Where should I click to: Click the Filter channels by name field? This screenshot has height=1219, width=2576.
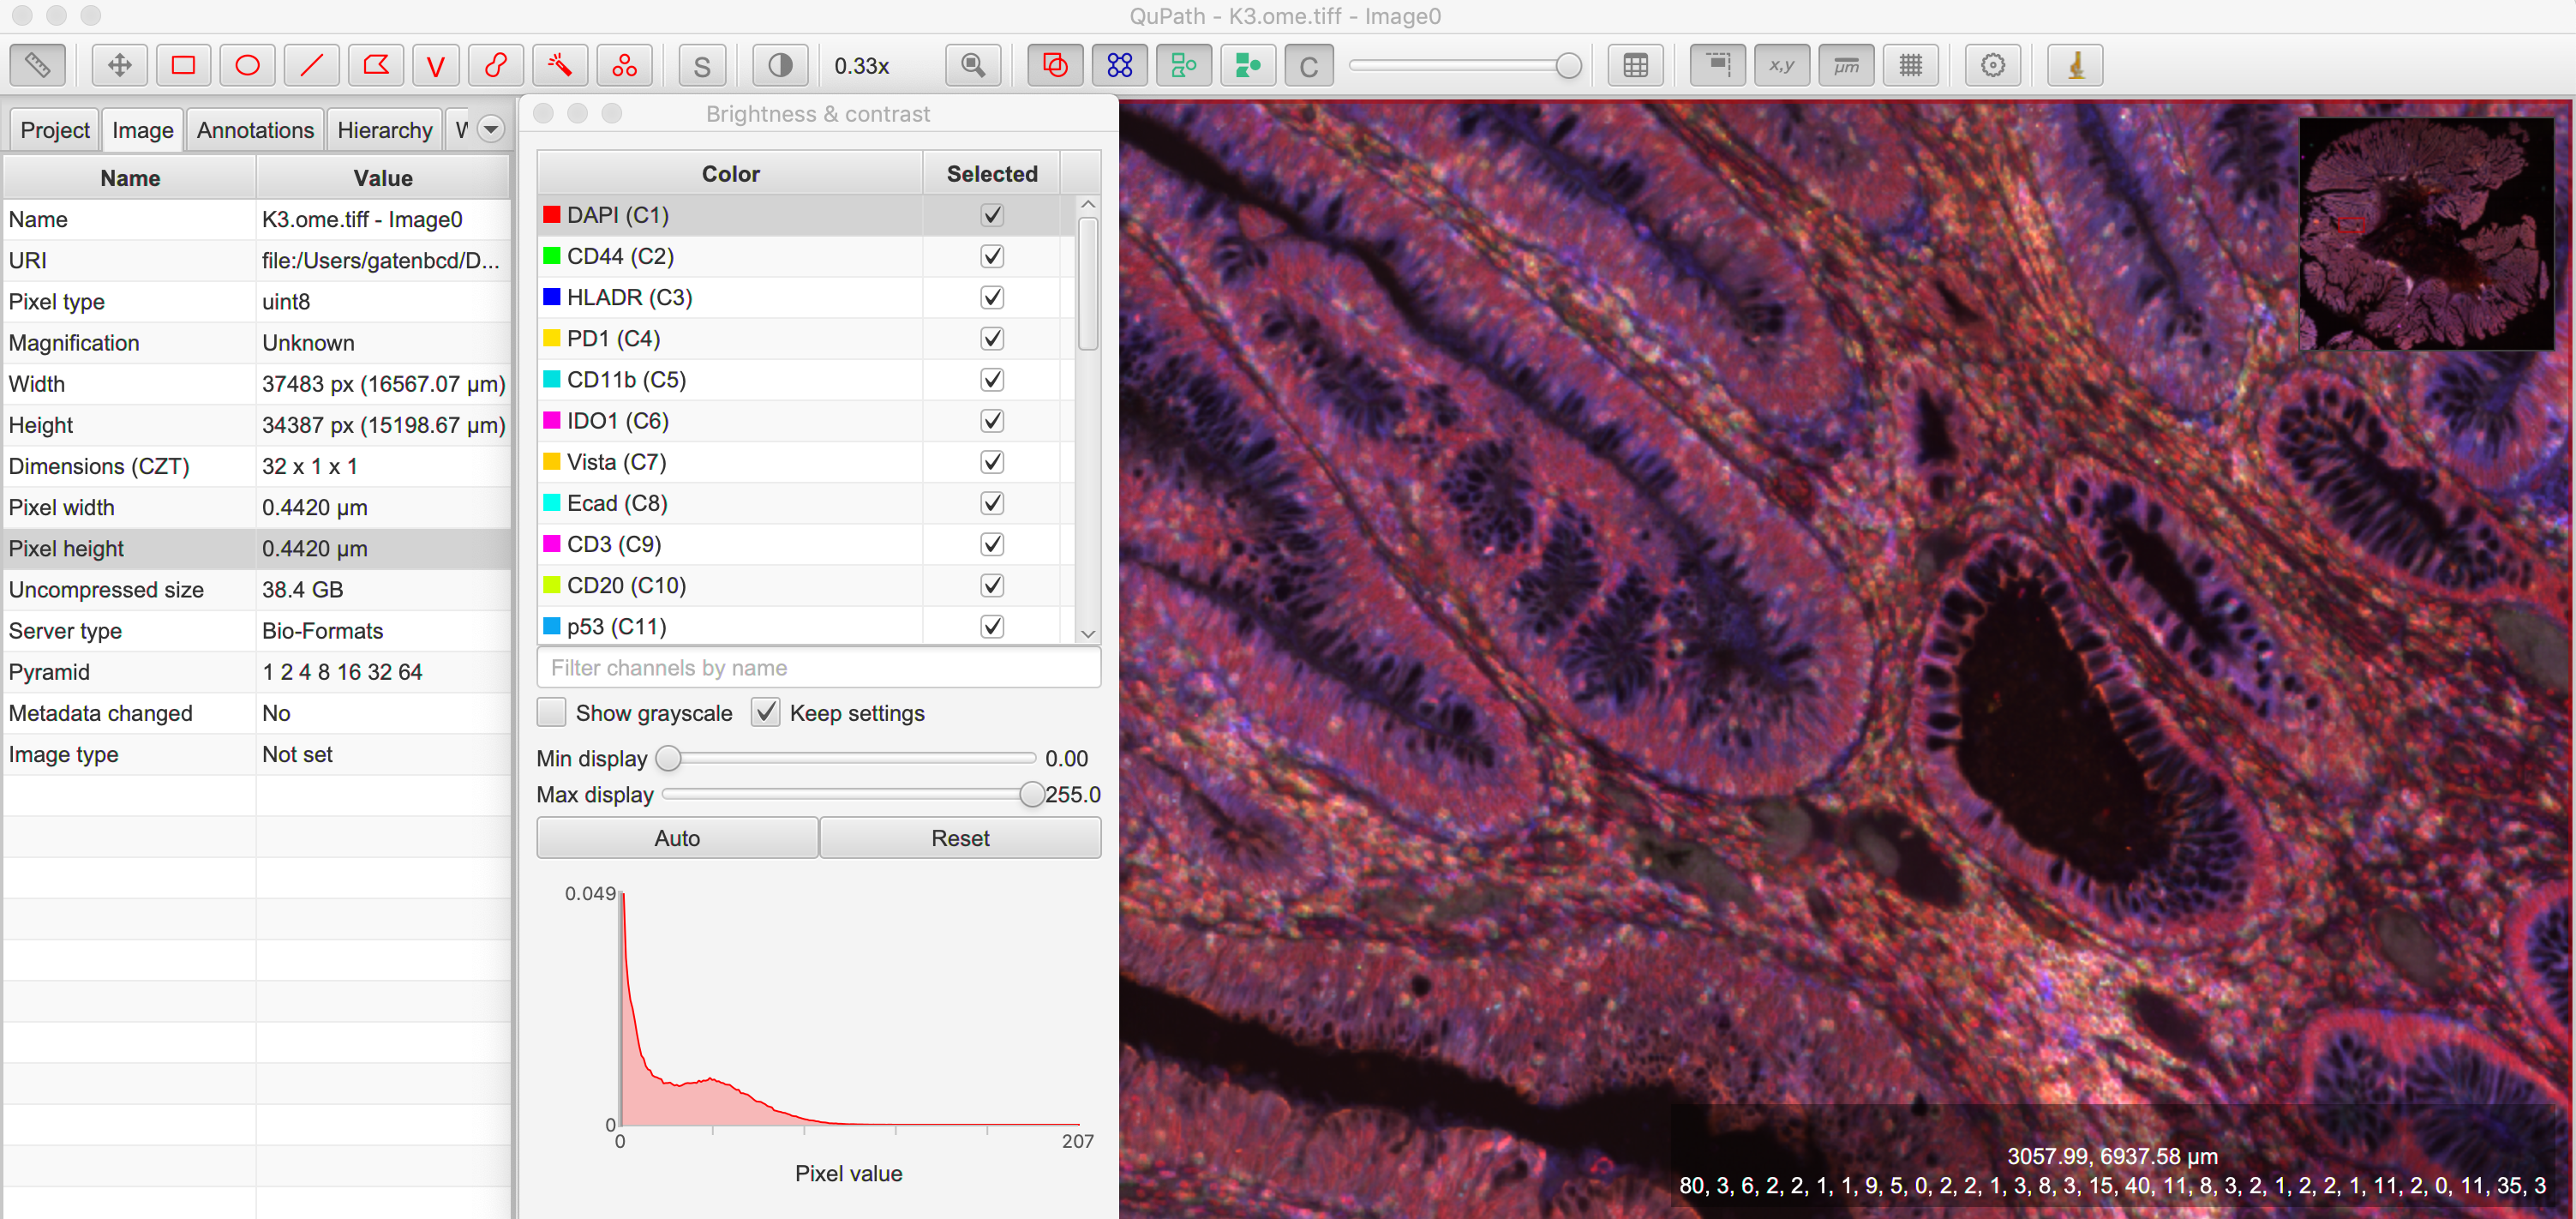click(x=818, y=668)
